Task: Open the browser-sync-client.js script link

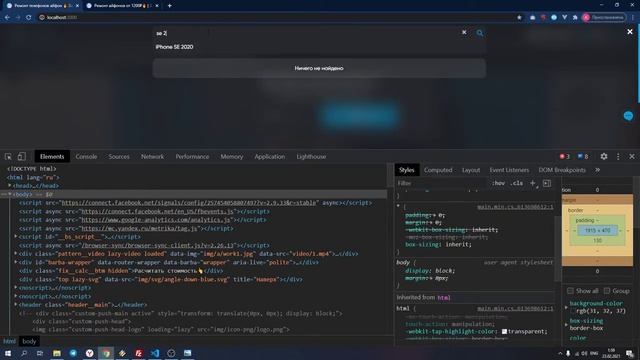Action: pyautogui.click(x=158, y=245)
